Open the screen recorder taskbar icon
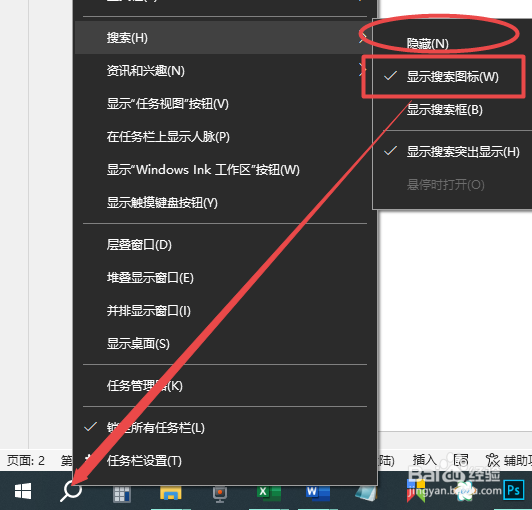532x510 pixels. [x=220, y=494]
